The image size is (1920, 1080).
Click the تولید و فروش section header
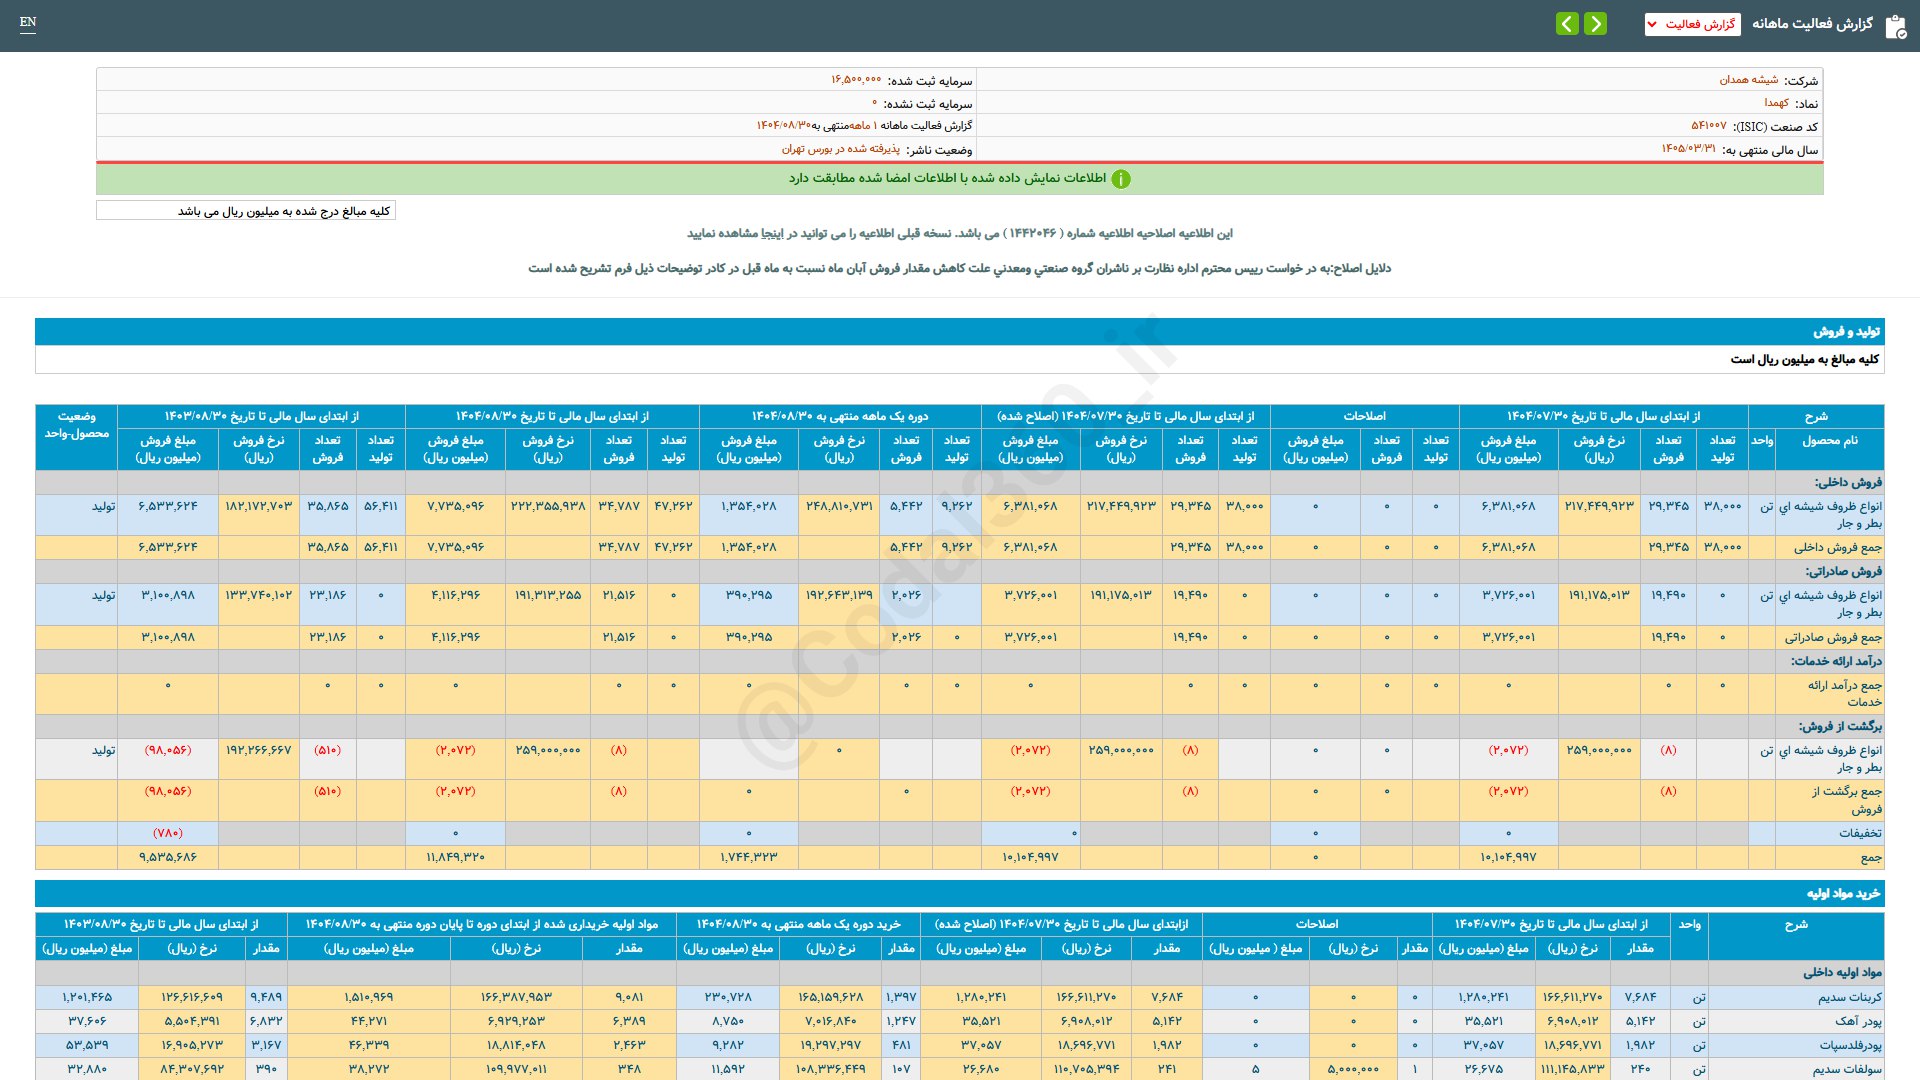[1846, 332]
